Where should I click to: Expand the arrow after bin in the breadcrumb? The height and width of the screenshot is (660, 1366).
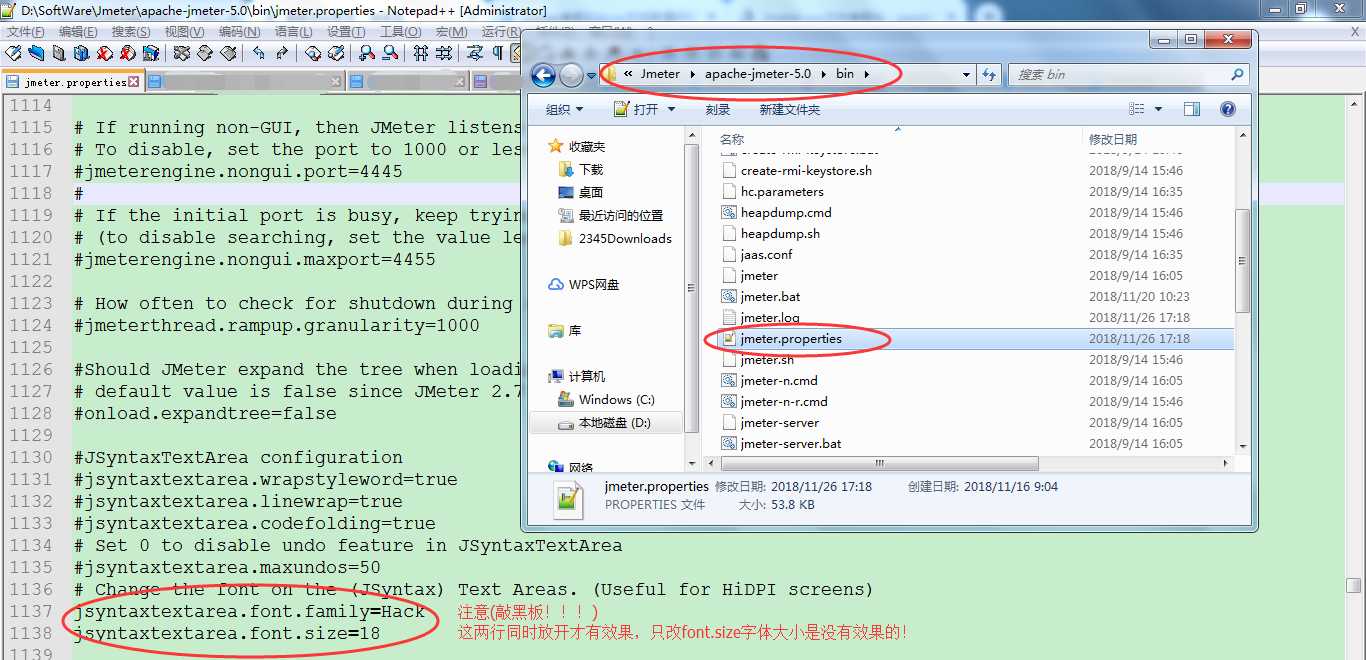pos(867,74)
